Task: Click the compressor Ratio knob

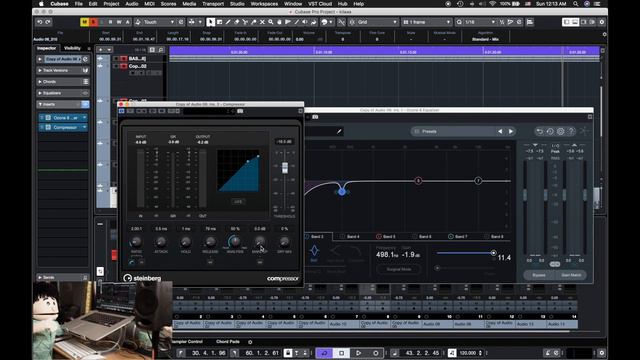Action: [136, 242]
